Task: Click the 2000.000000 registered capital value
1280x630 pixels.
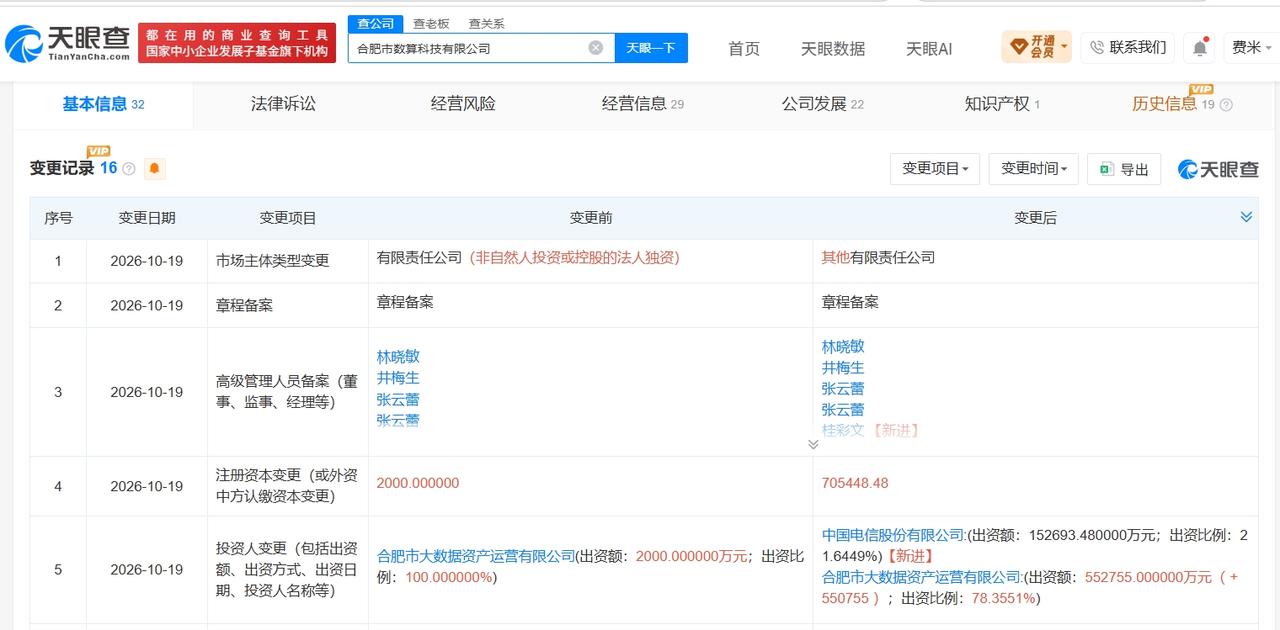Action: tap(418, 483)
